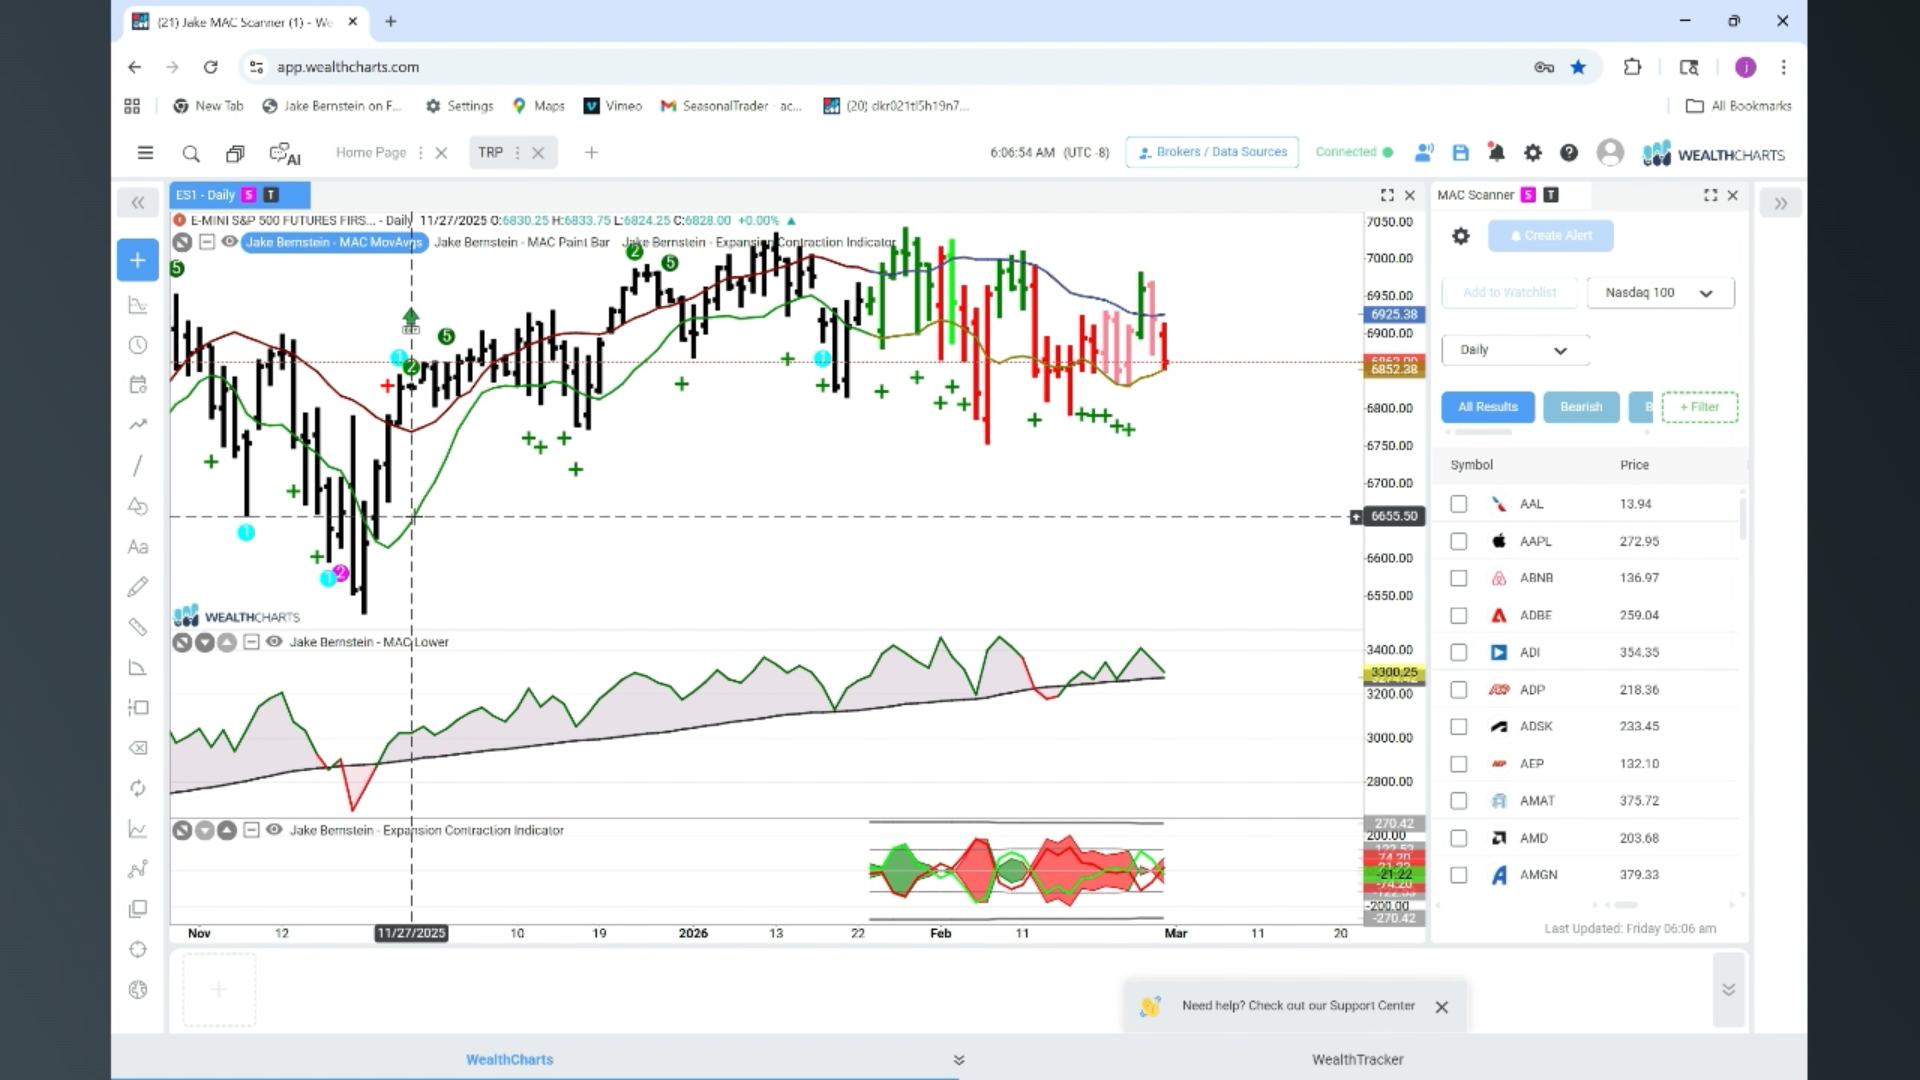The width and height of the screenshot is (1920, 1080).
Task: Switch to the Home Page tab
Action: [x=371, y=153]
